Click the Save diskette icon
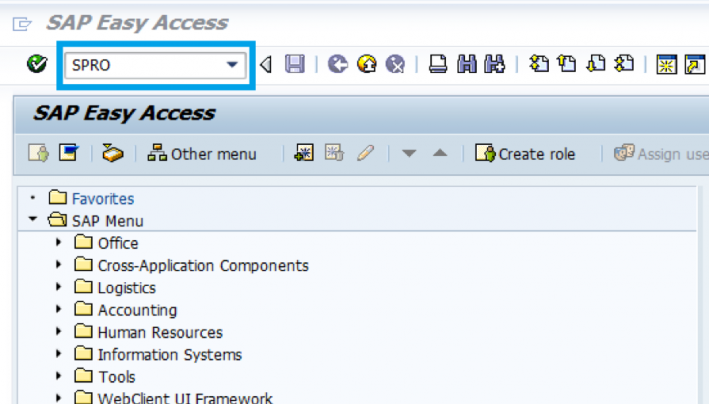 [295, 65]
